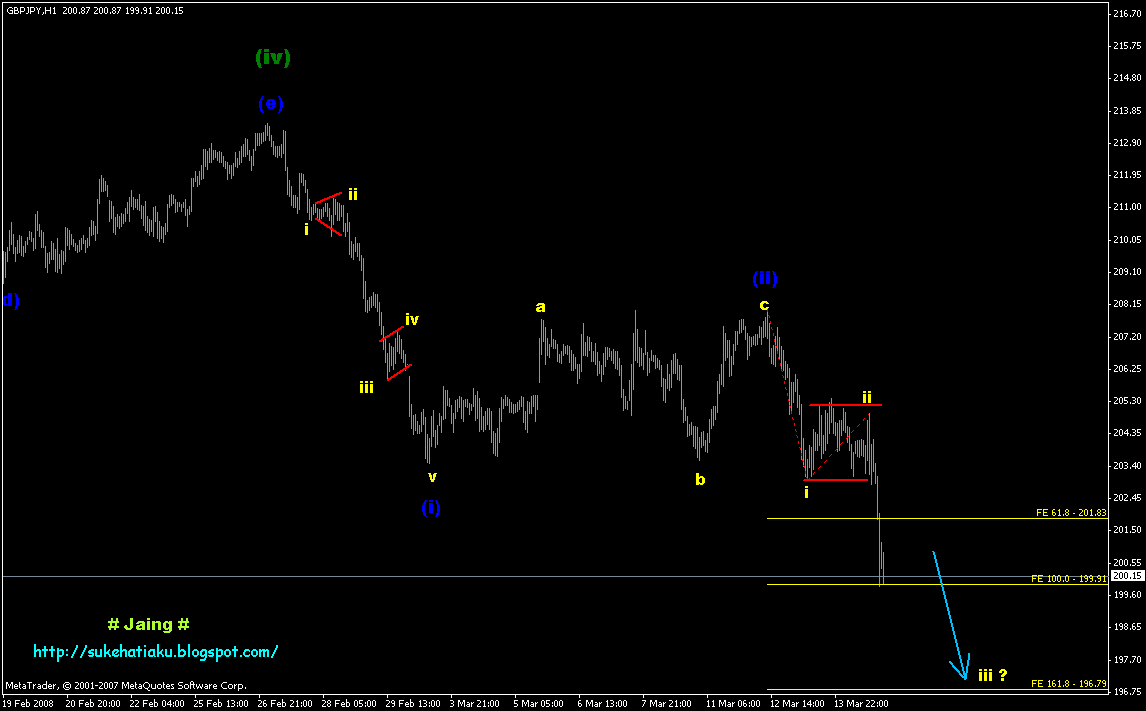Click yellow 'iii' label left of the 'iv' flag
1146x711 pixels.
(366, 387)
